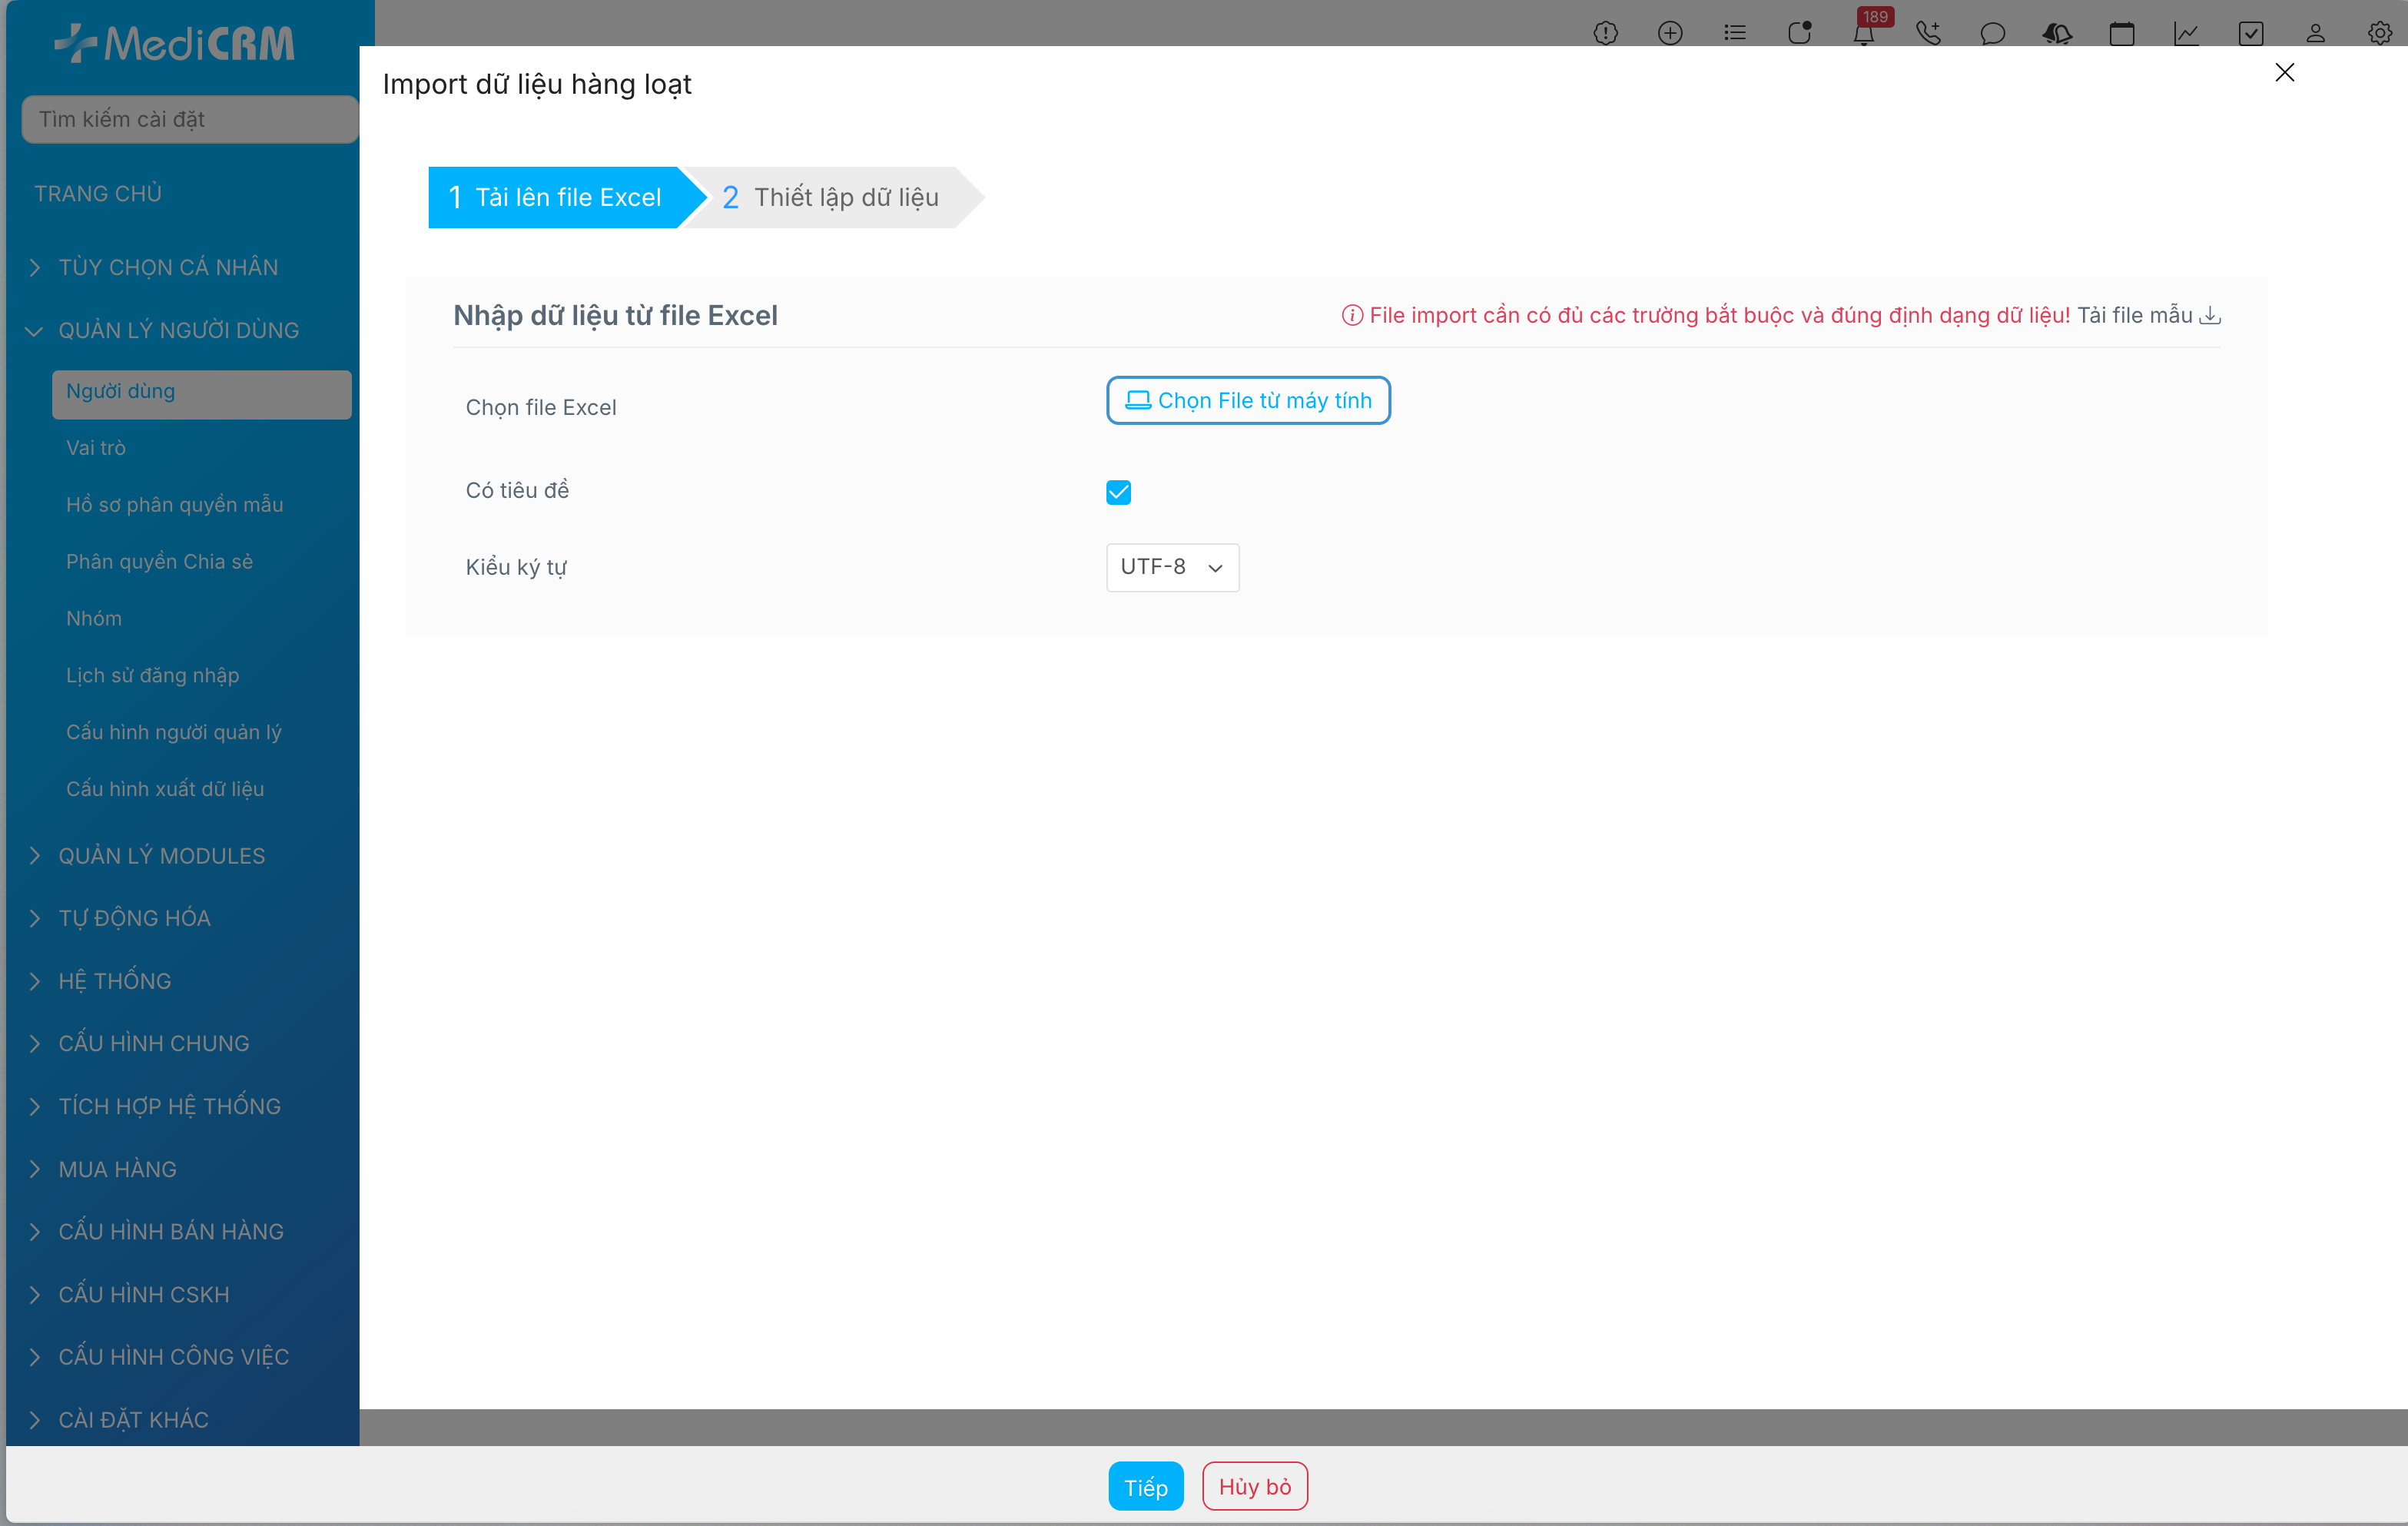This screenshot has height=1526, width=2408.
Task: Click Chọn File từ máy tính button
Action: coord(1248,400)
